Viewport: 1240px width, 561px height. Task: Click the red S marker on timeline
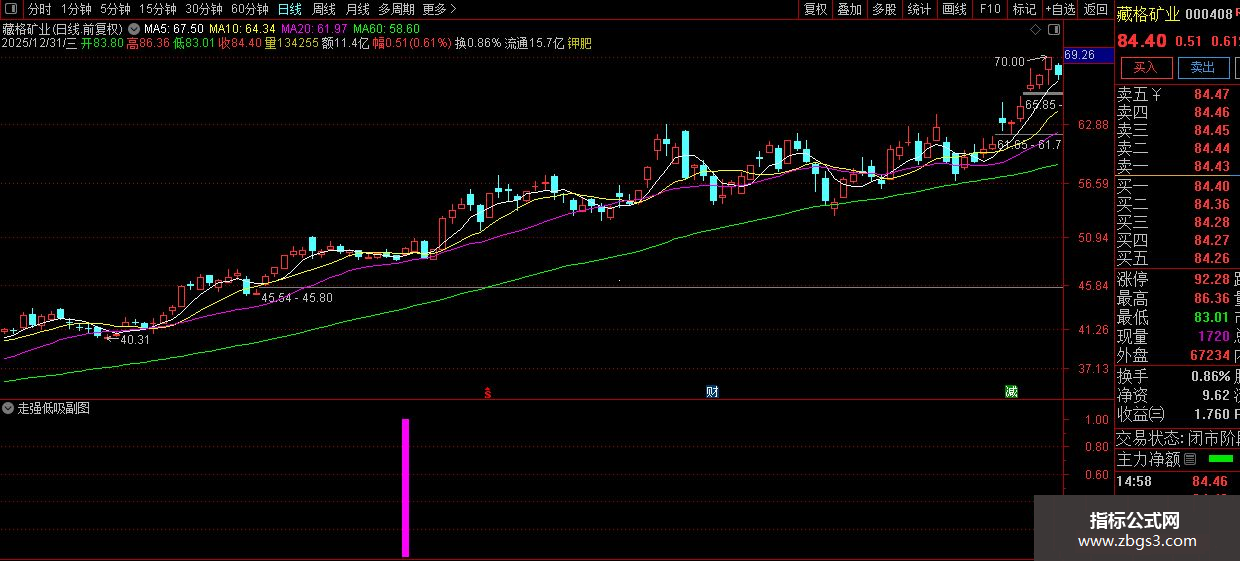click(x=488, y=392)
